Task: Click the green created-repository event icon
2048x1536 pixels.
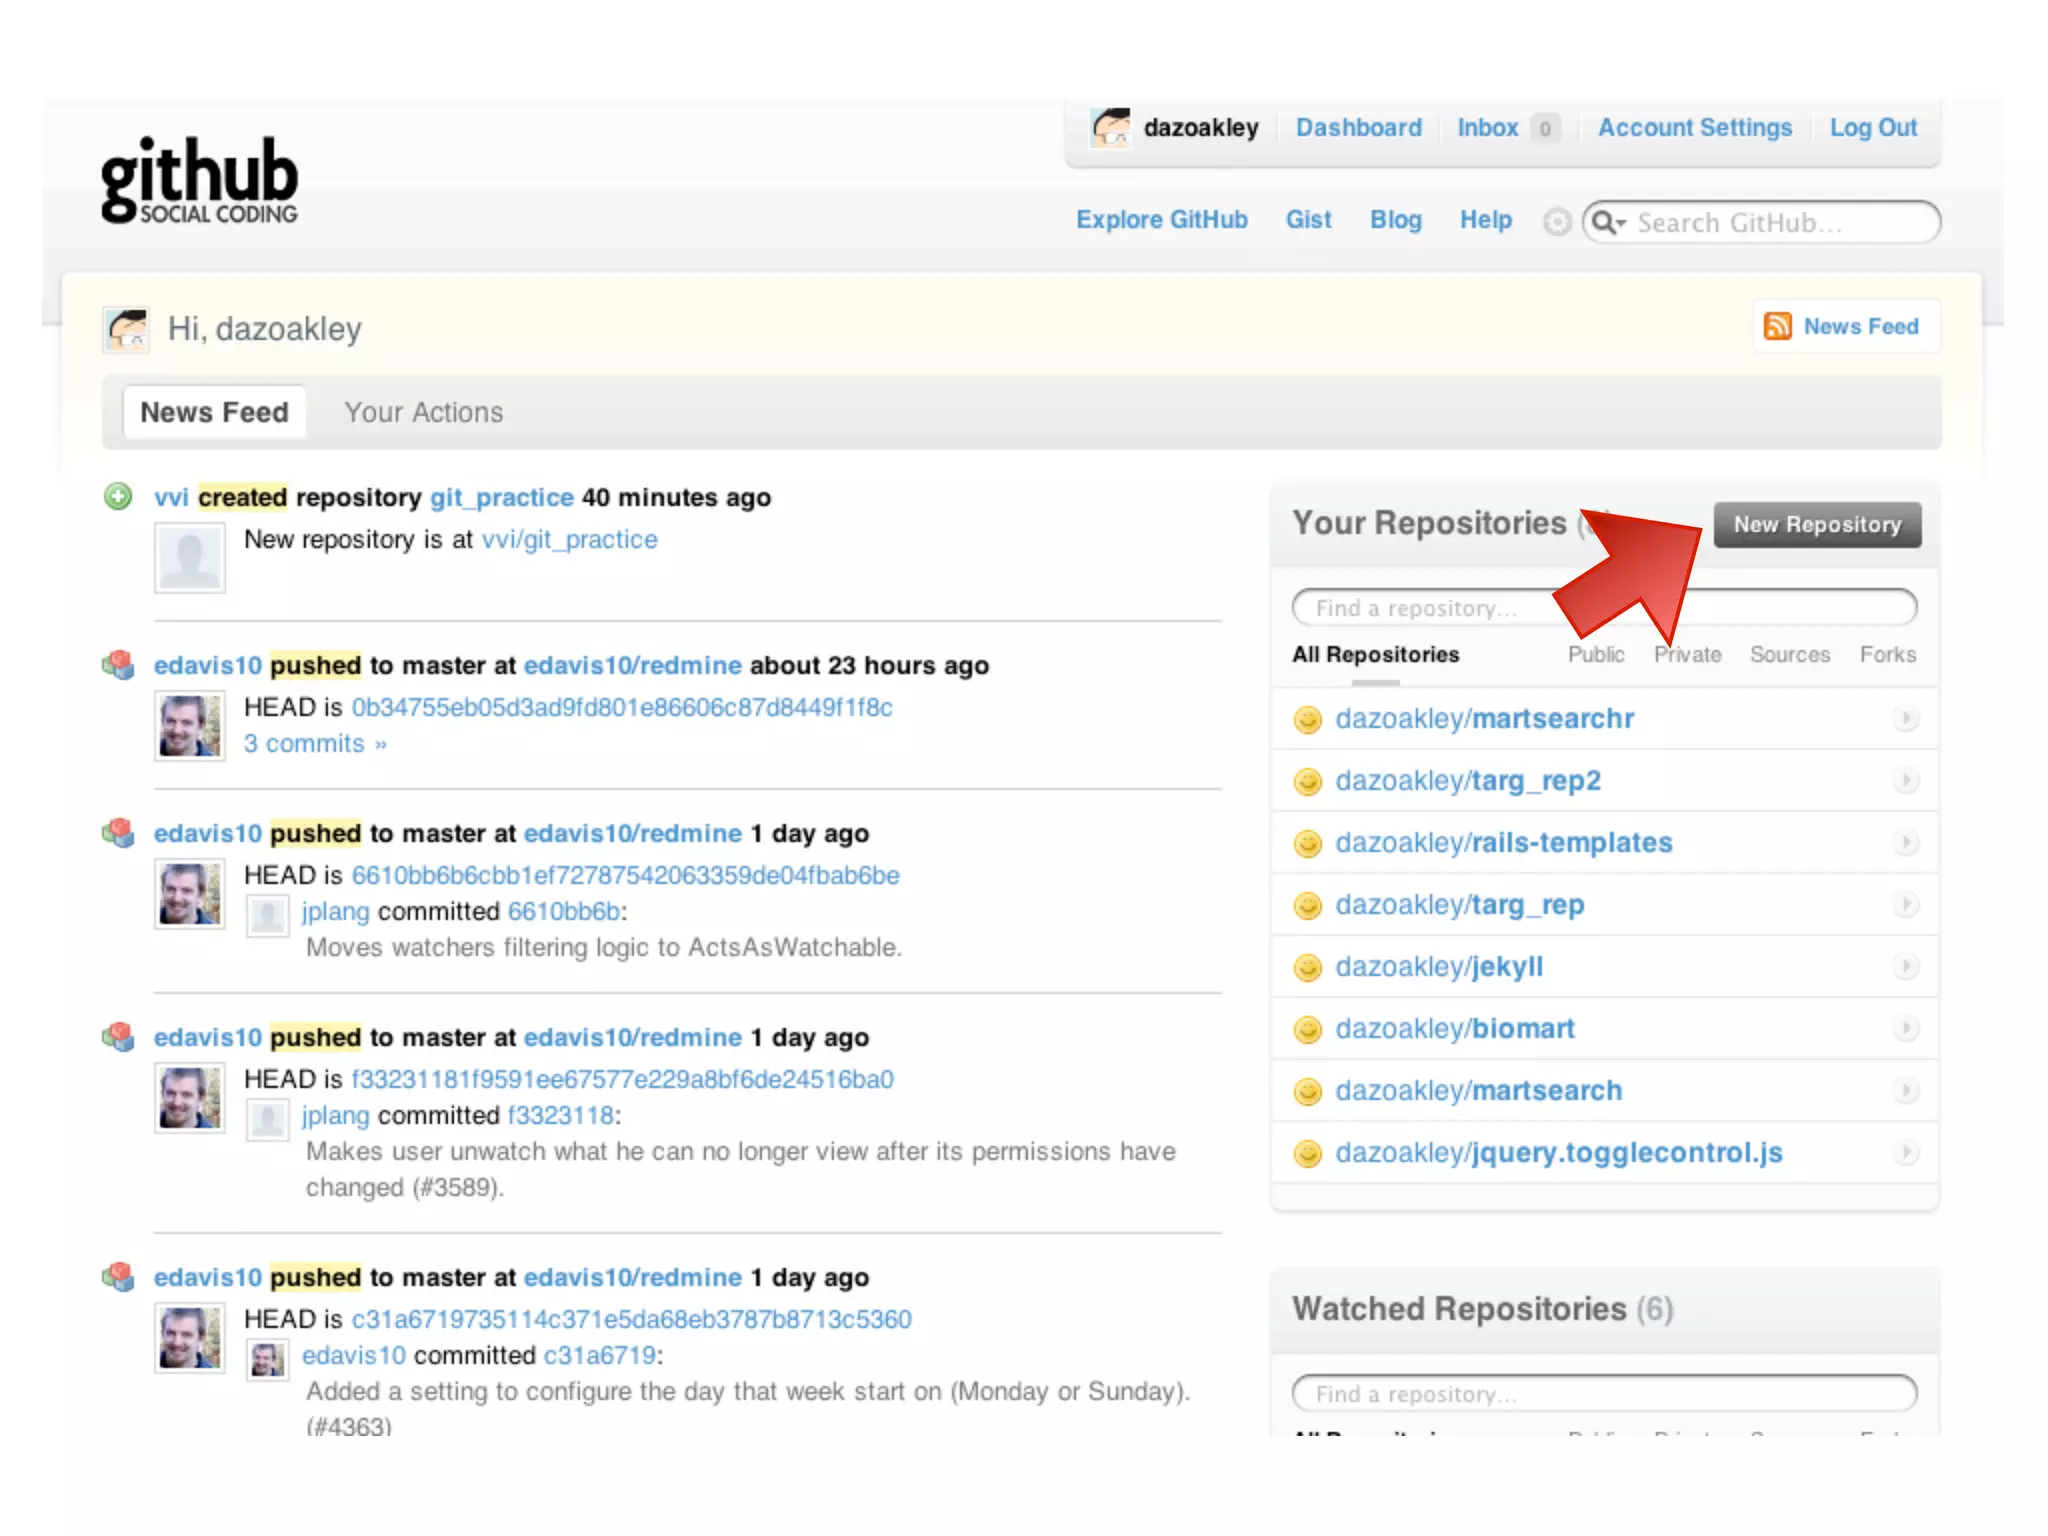Action: point(118,496)
